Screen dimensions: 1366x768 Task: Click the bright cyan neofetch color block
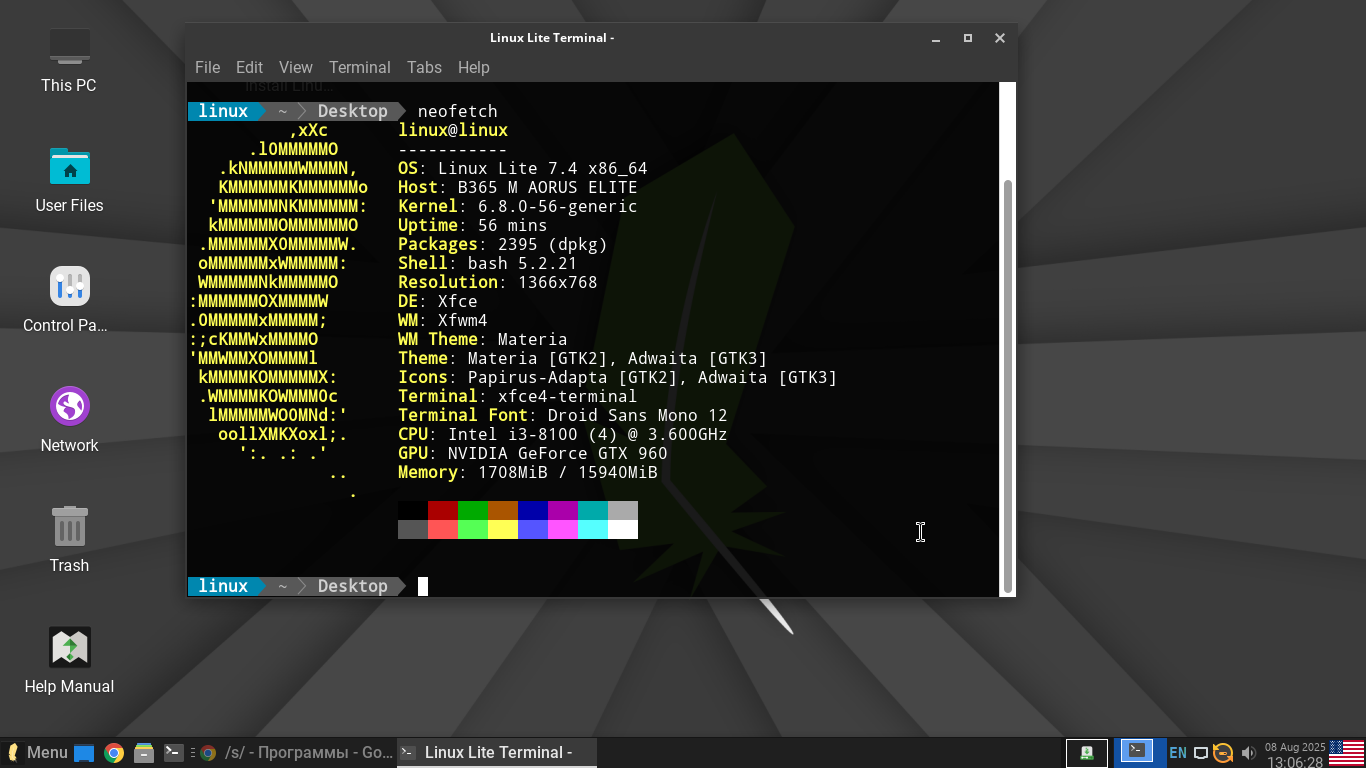point(593,529)
